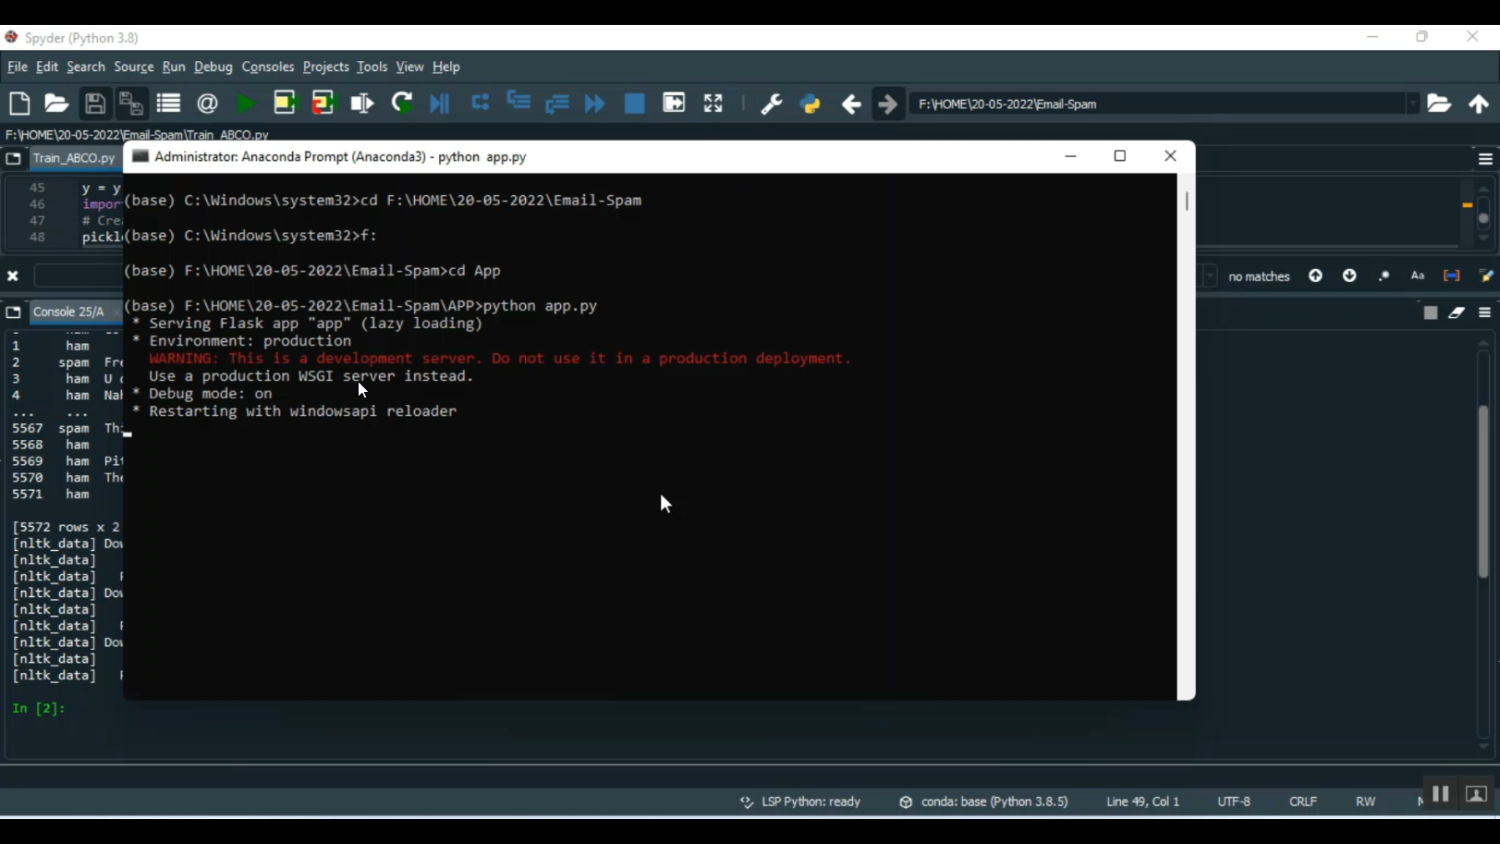Create a new file from the toolbar
This screenshot has height=844, width=1500.
click(19, 104)
